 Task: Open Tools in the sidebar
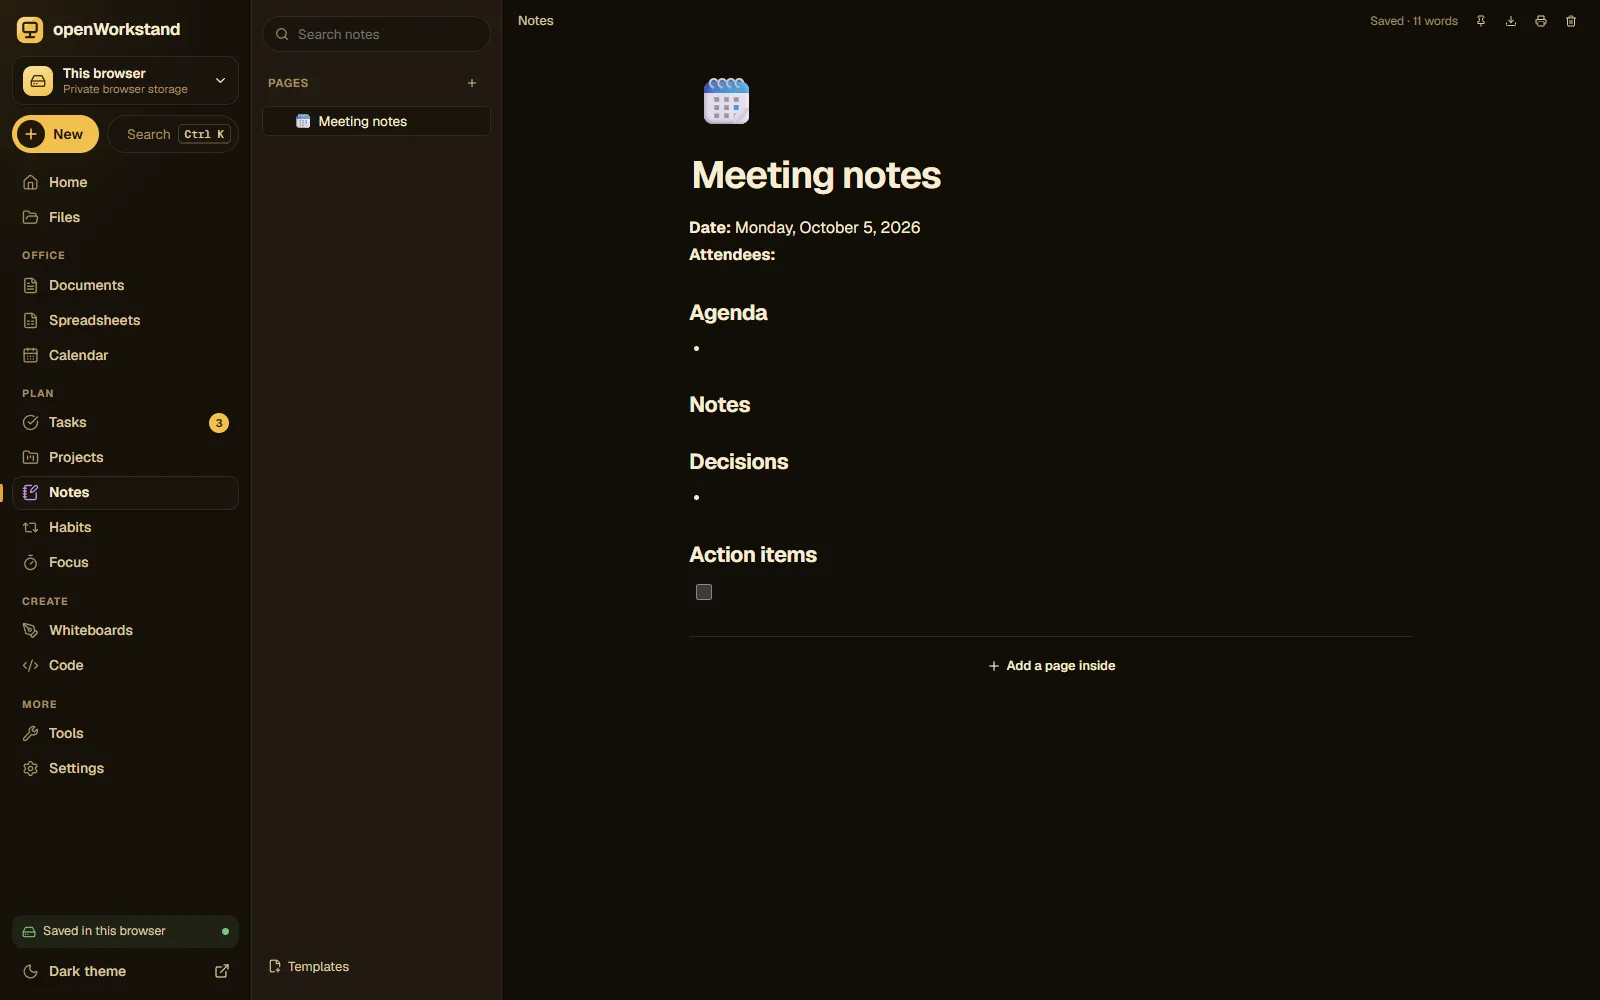coord(125,733)
